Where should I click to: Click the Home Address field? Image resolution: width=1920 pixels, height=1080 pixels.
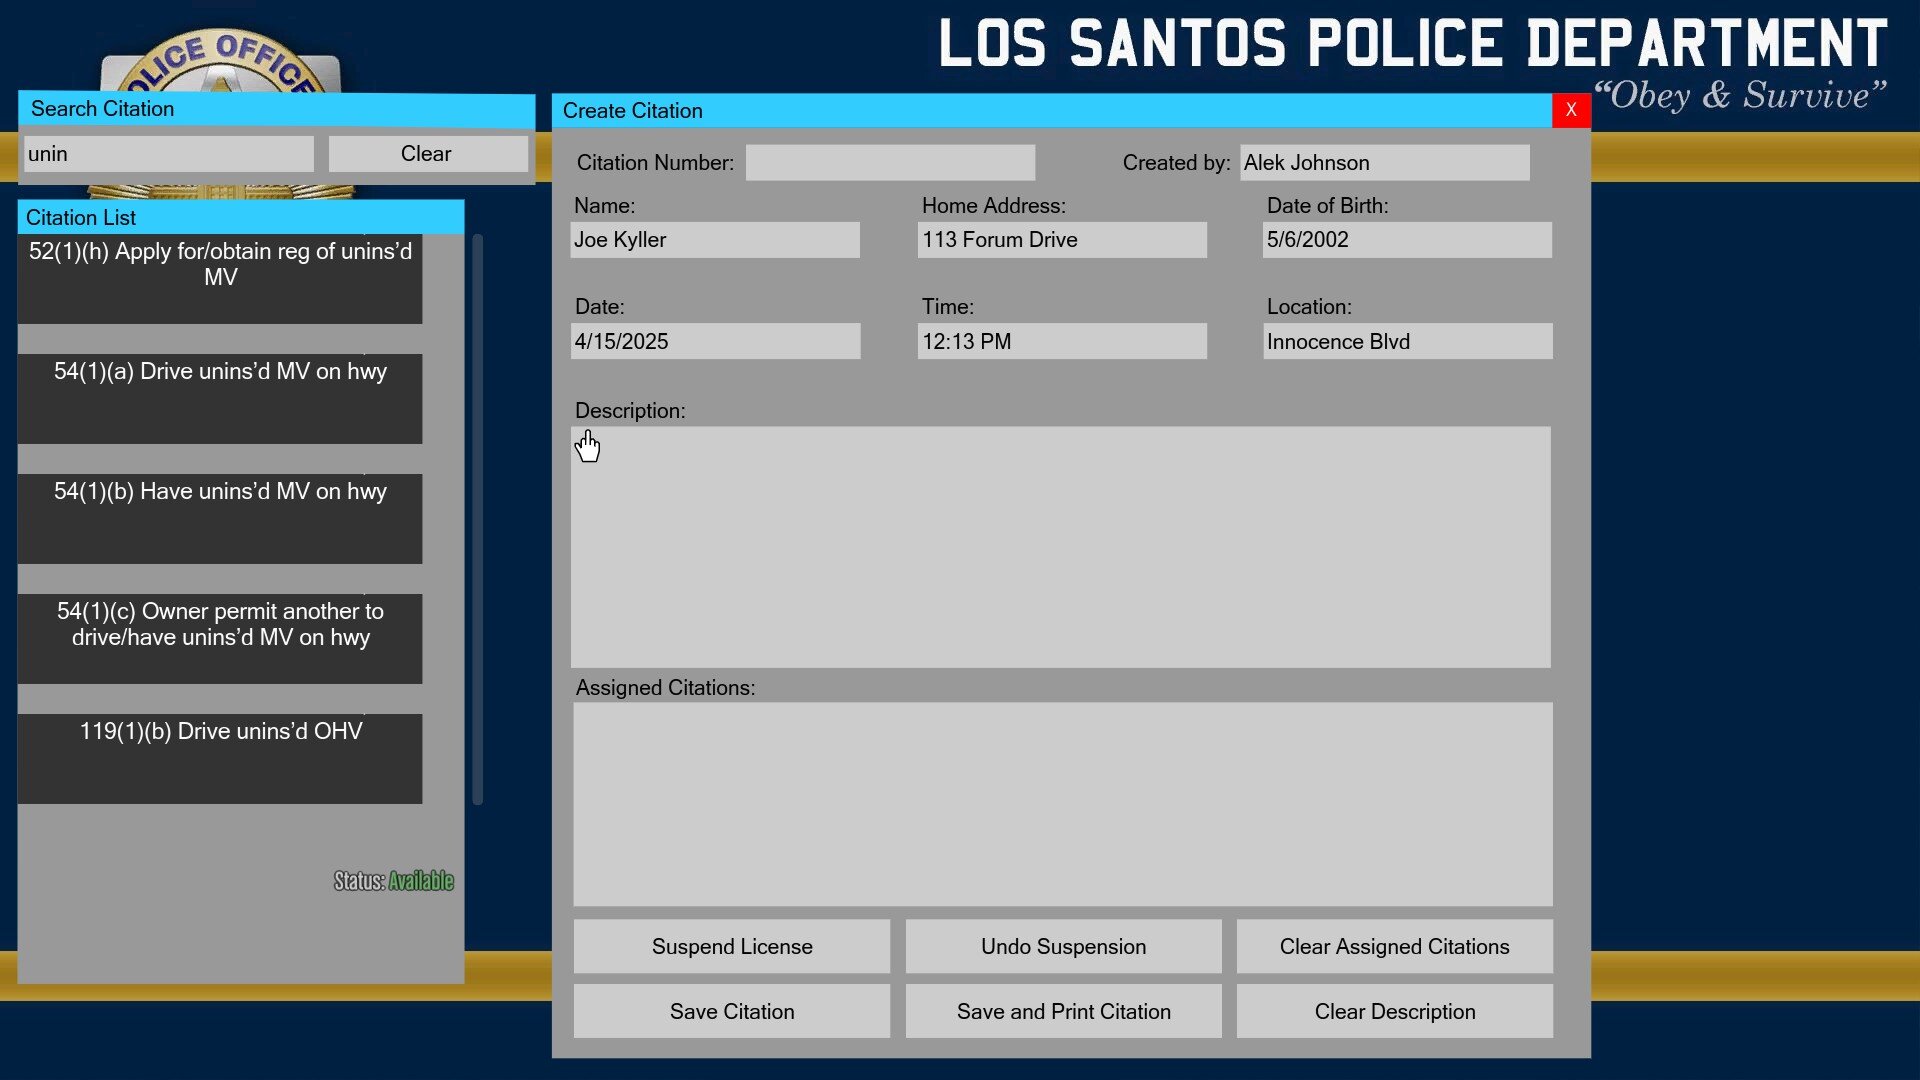[1061, 240]
